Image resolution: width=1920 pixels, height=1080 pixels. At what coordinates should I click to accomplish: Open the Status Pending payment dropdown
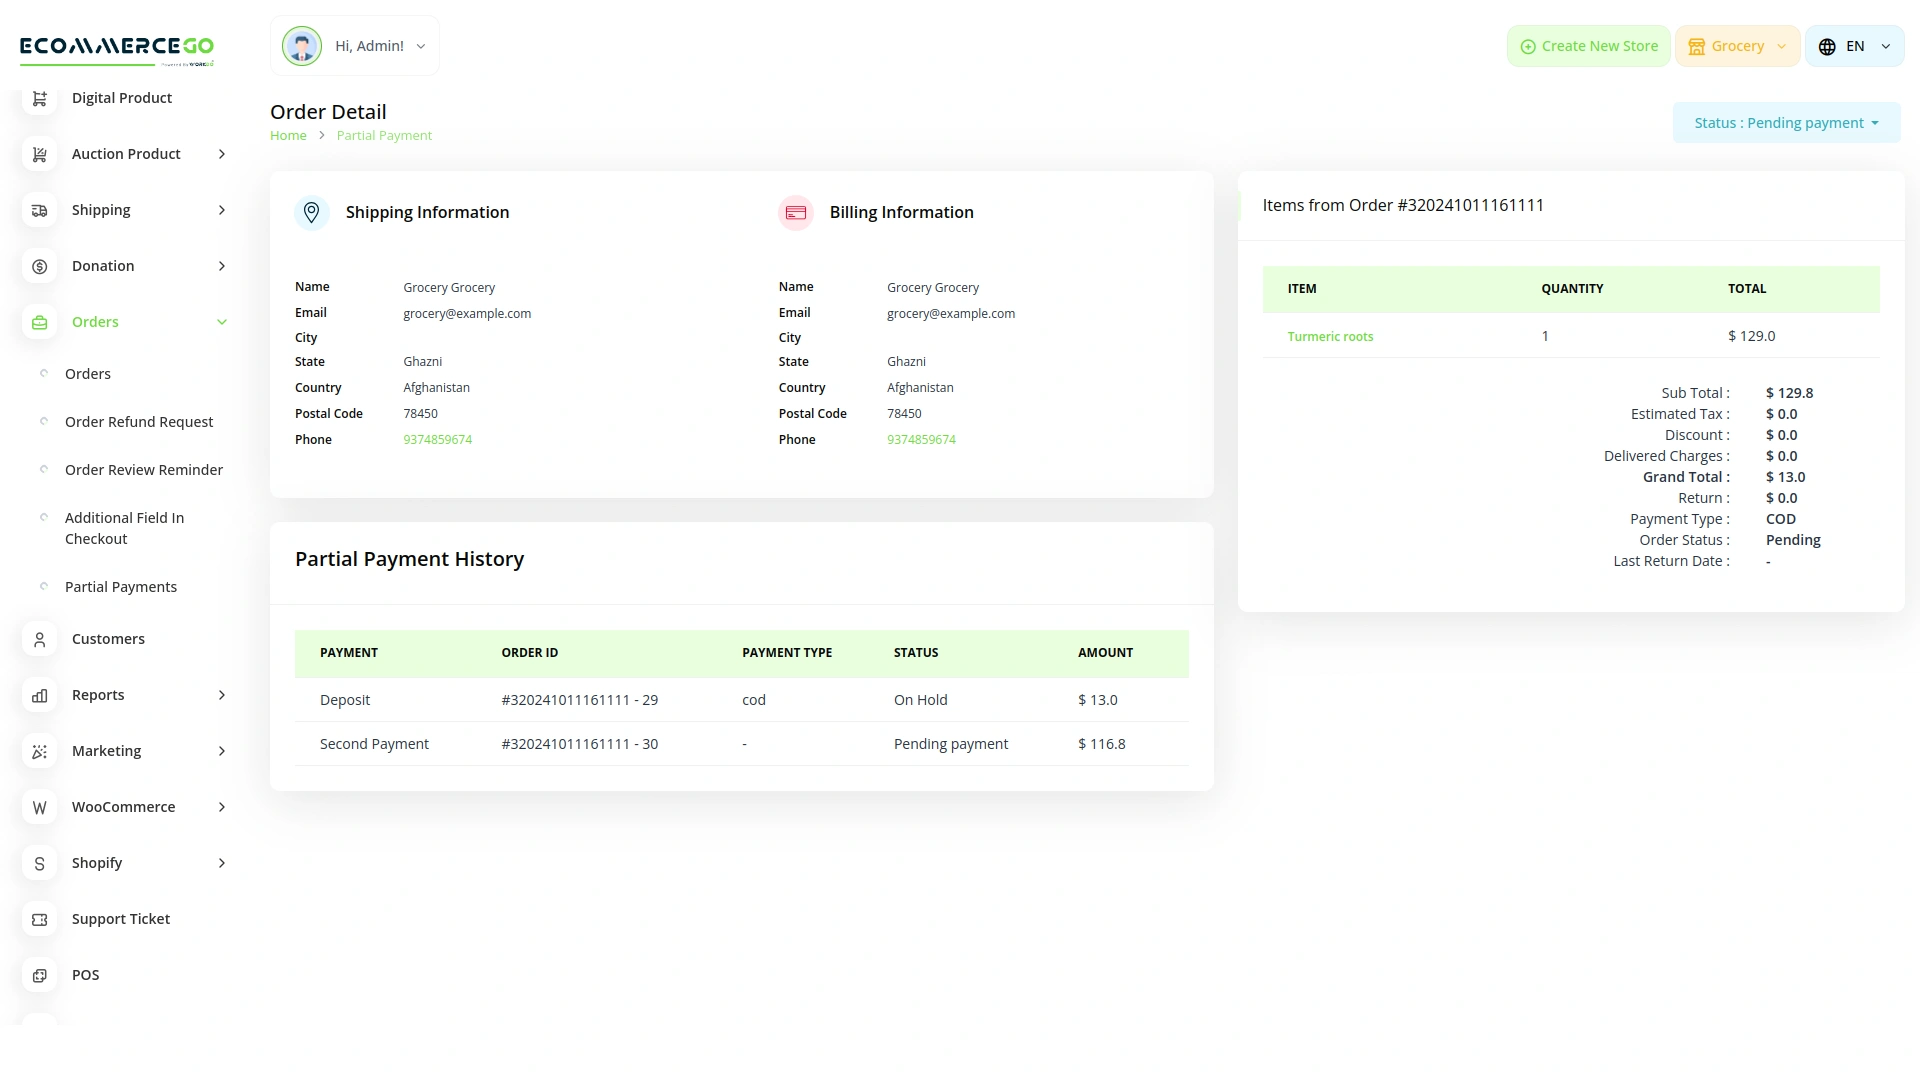[x=1786, y=123]
